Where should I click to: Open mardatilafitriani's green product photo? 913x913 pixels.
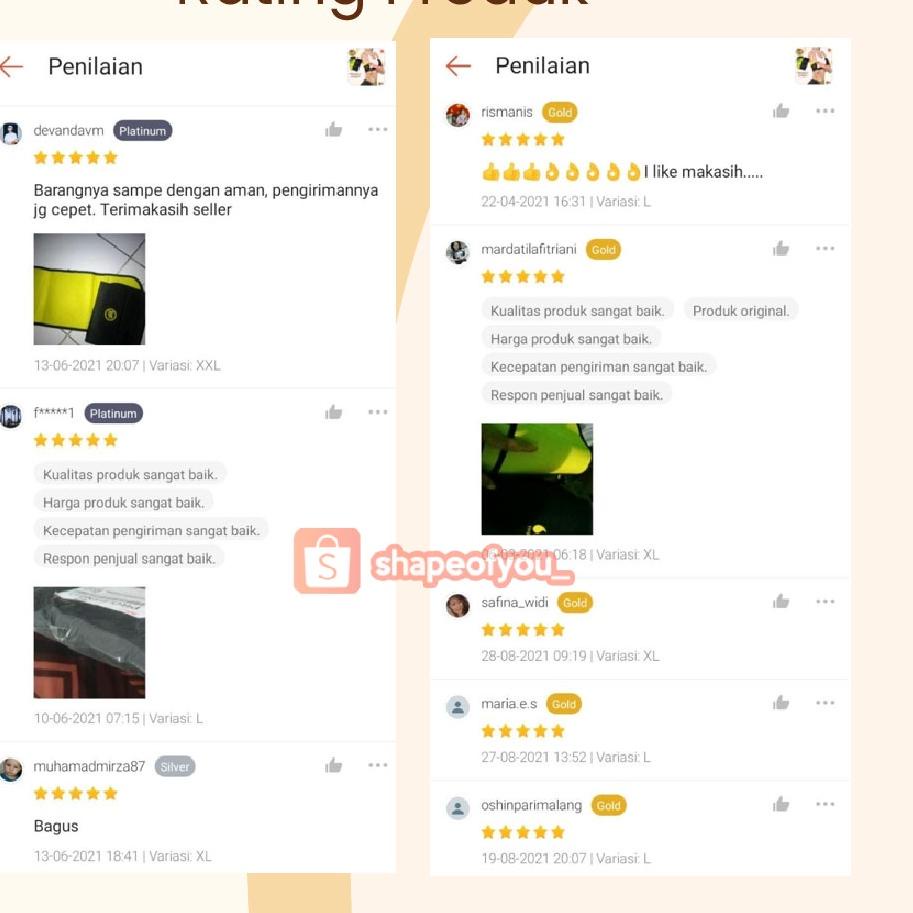537,479
